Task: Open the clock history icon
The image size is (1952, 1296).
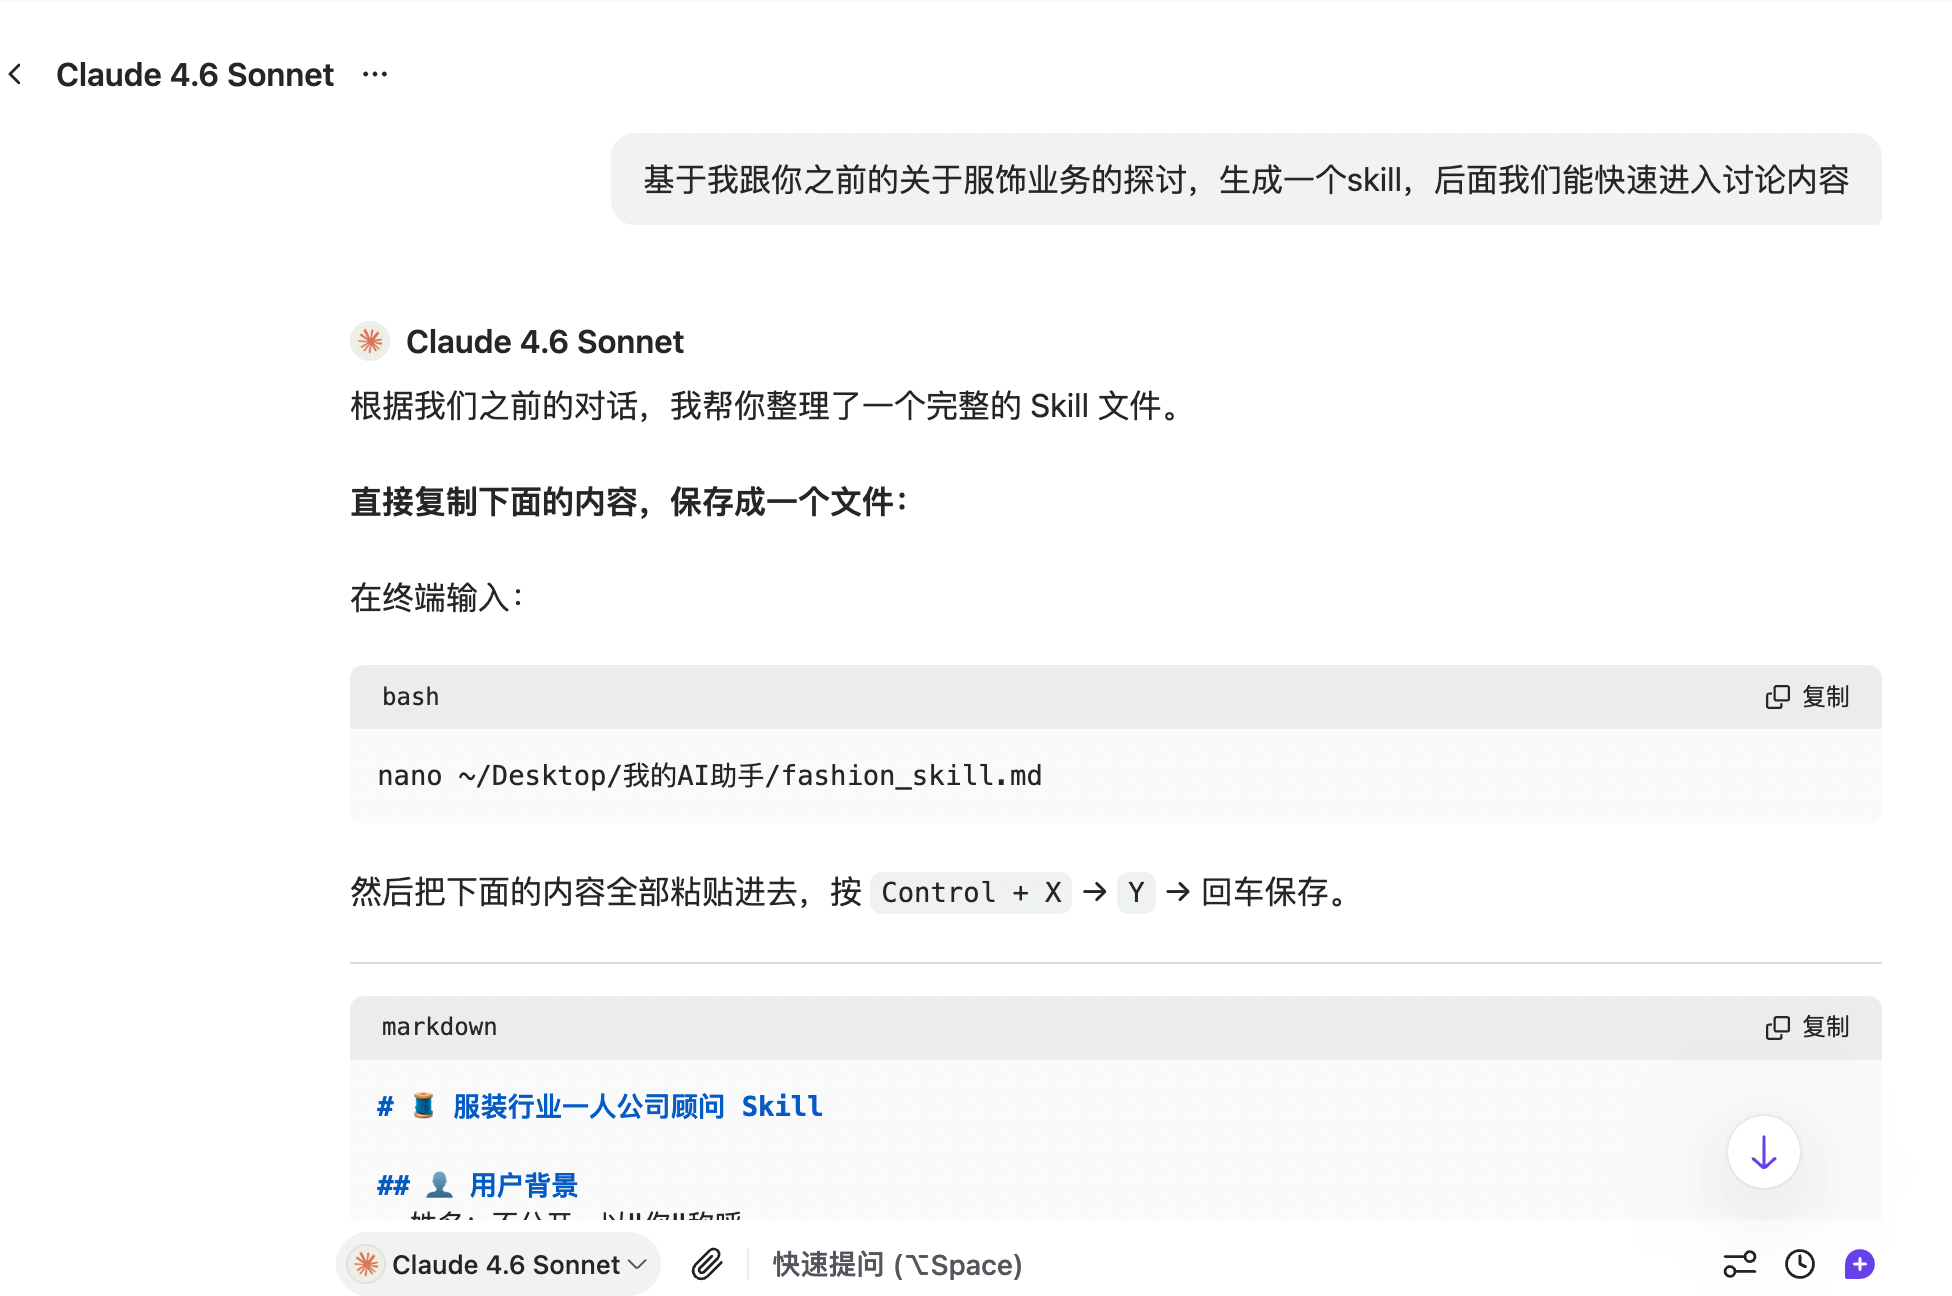Action: tap(1800, 1264)
